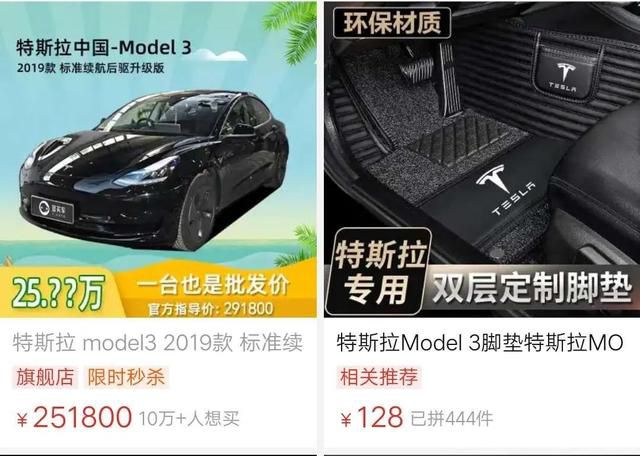The image size is (640, 456).
Task: Click the 已拼444件 sales count
Action: coord(451,419)
